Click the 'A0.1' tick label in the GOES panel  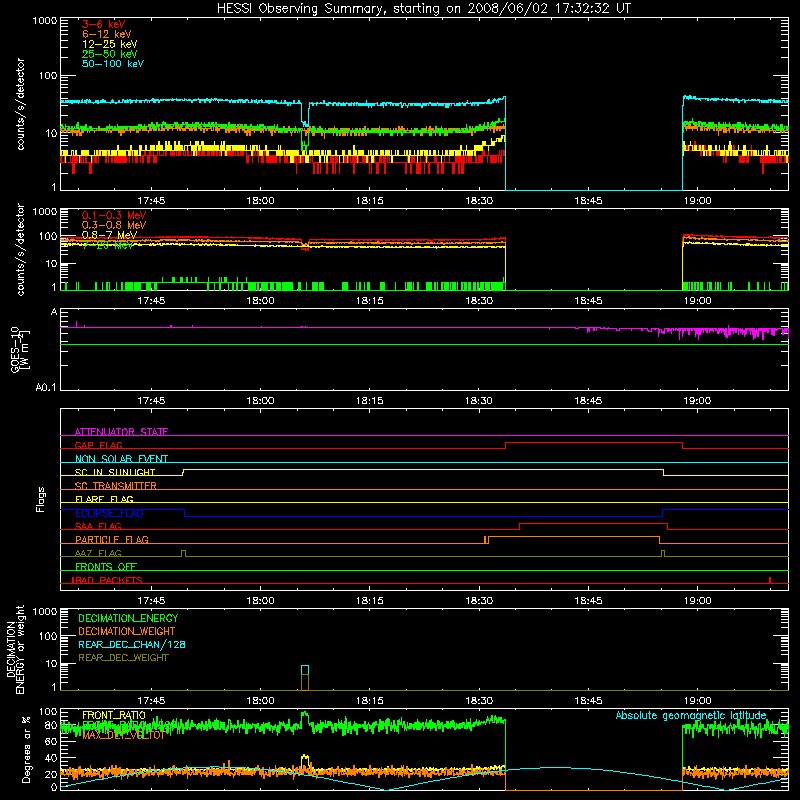click(x=46, y=388)
